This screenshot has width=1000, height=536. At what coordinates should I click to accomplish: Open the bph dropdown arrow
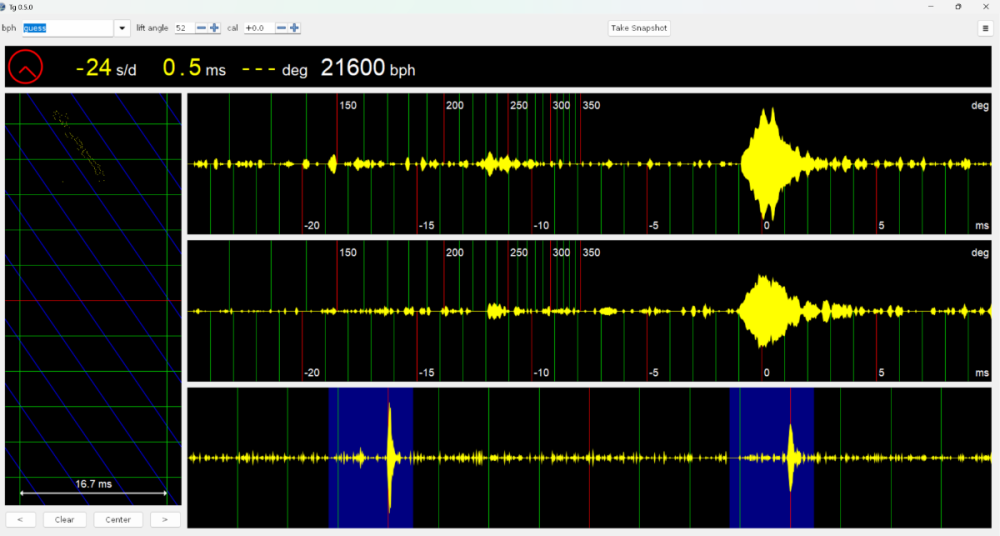pyautogui.click(x=122, y=28)
